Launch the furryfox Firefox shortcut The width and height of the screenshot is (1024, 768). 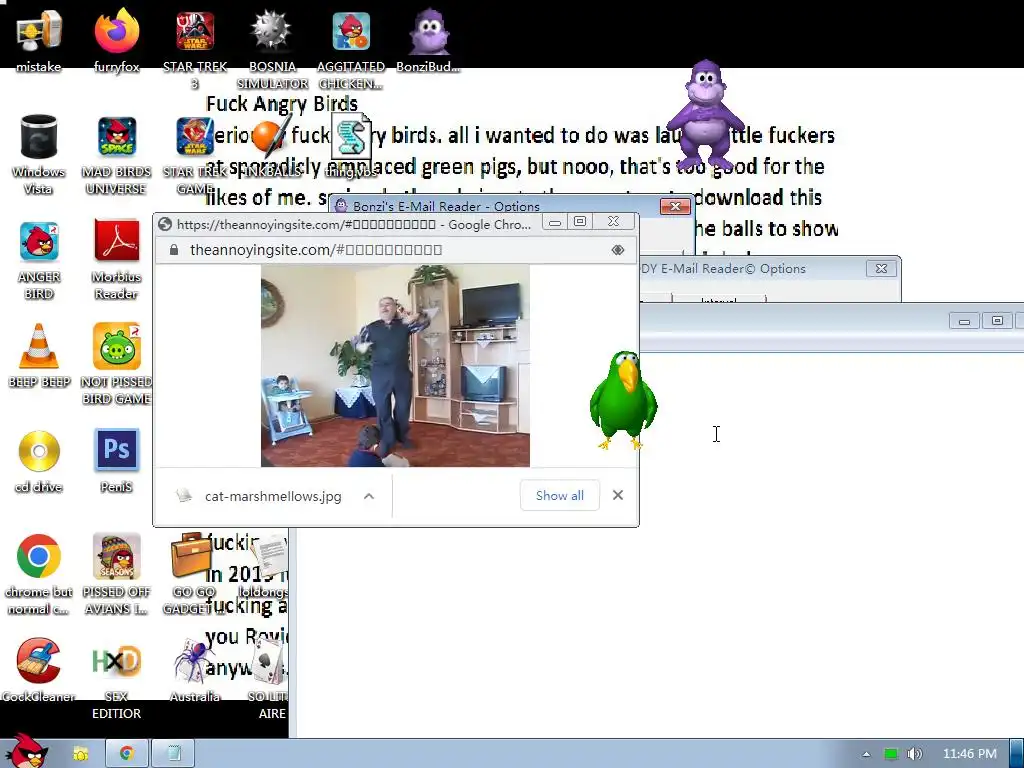(x=116, y=31)
